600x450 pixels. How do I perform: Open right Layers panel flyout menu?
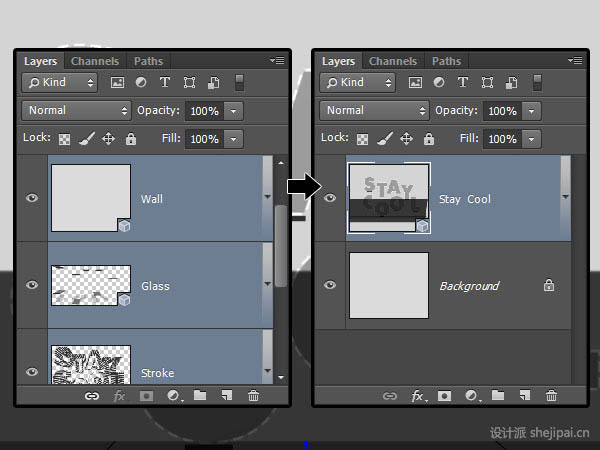pos(575,60)
